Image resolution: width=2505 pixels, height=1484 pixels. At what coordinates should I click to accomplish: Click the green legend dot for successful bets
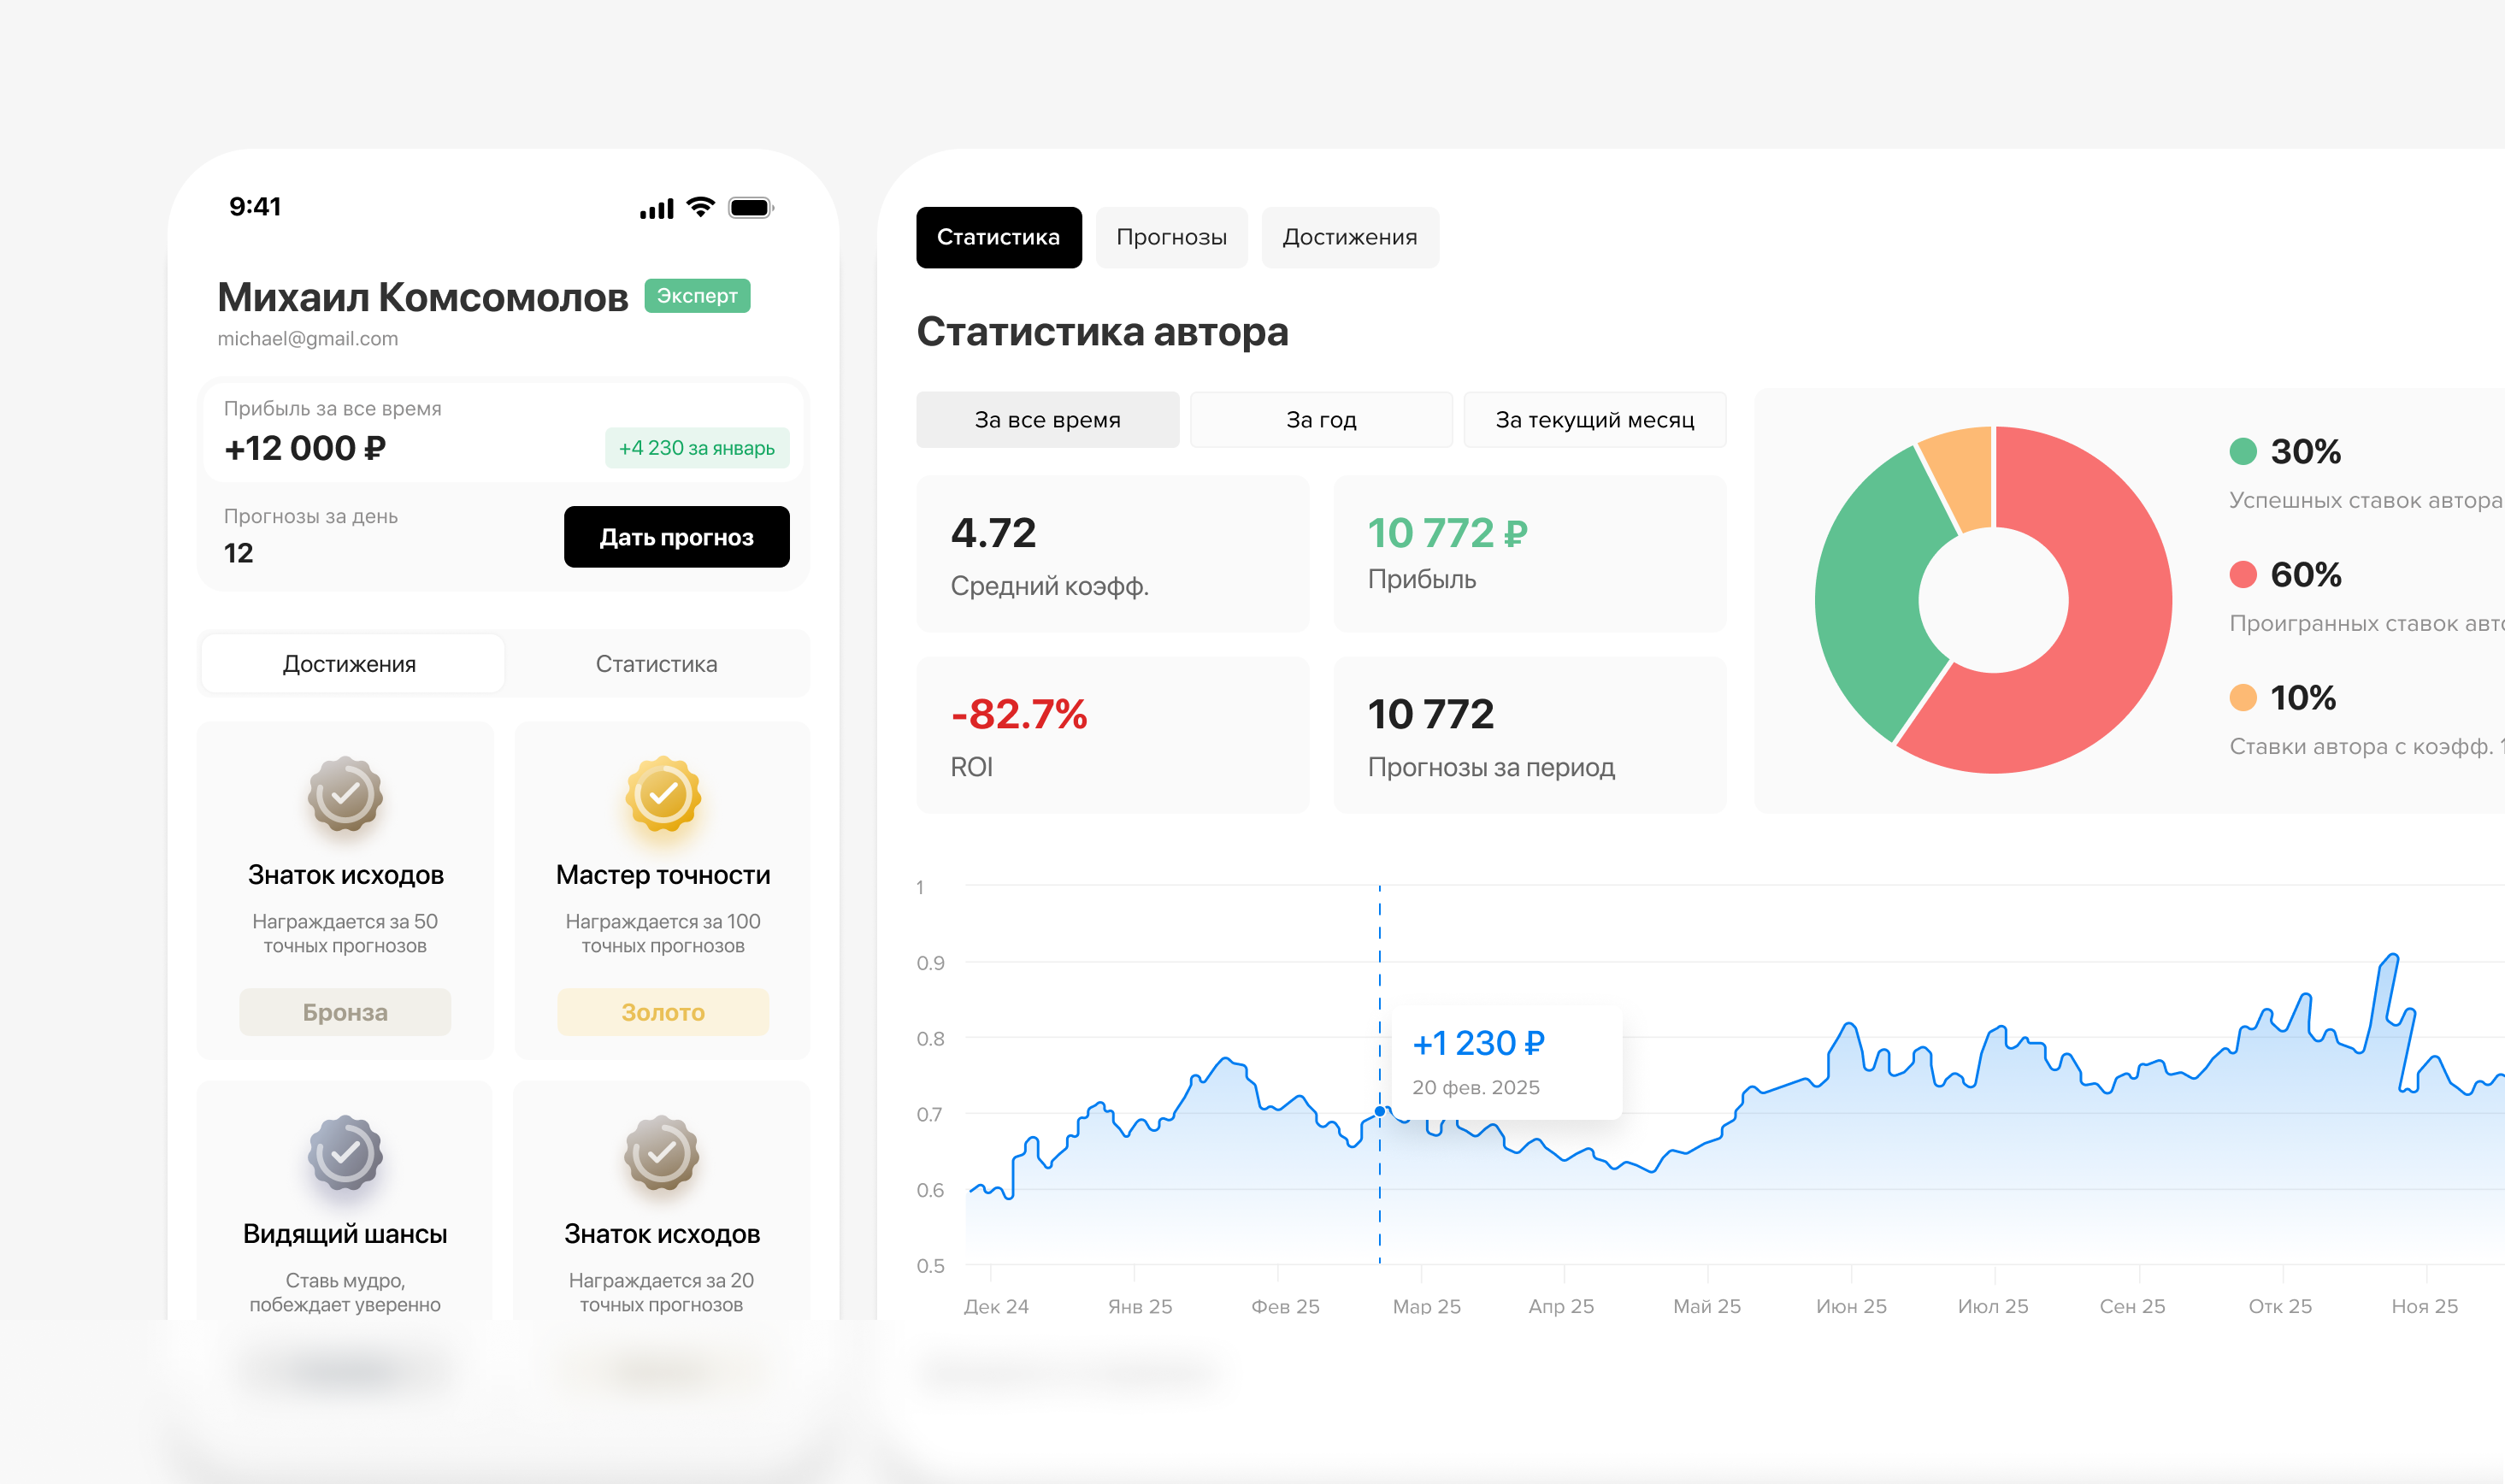pos(2243,451)
